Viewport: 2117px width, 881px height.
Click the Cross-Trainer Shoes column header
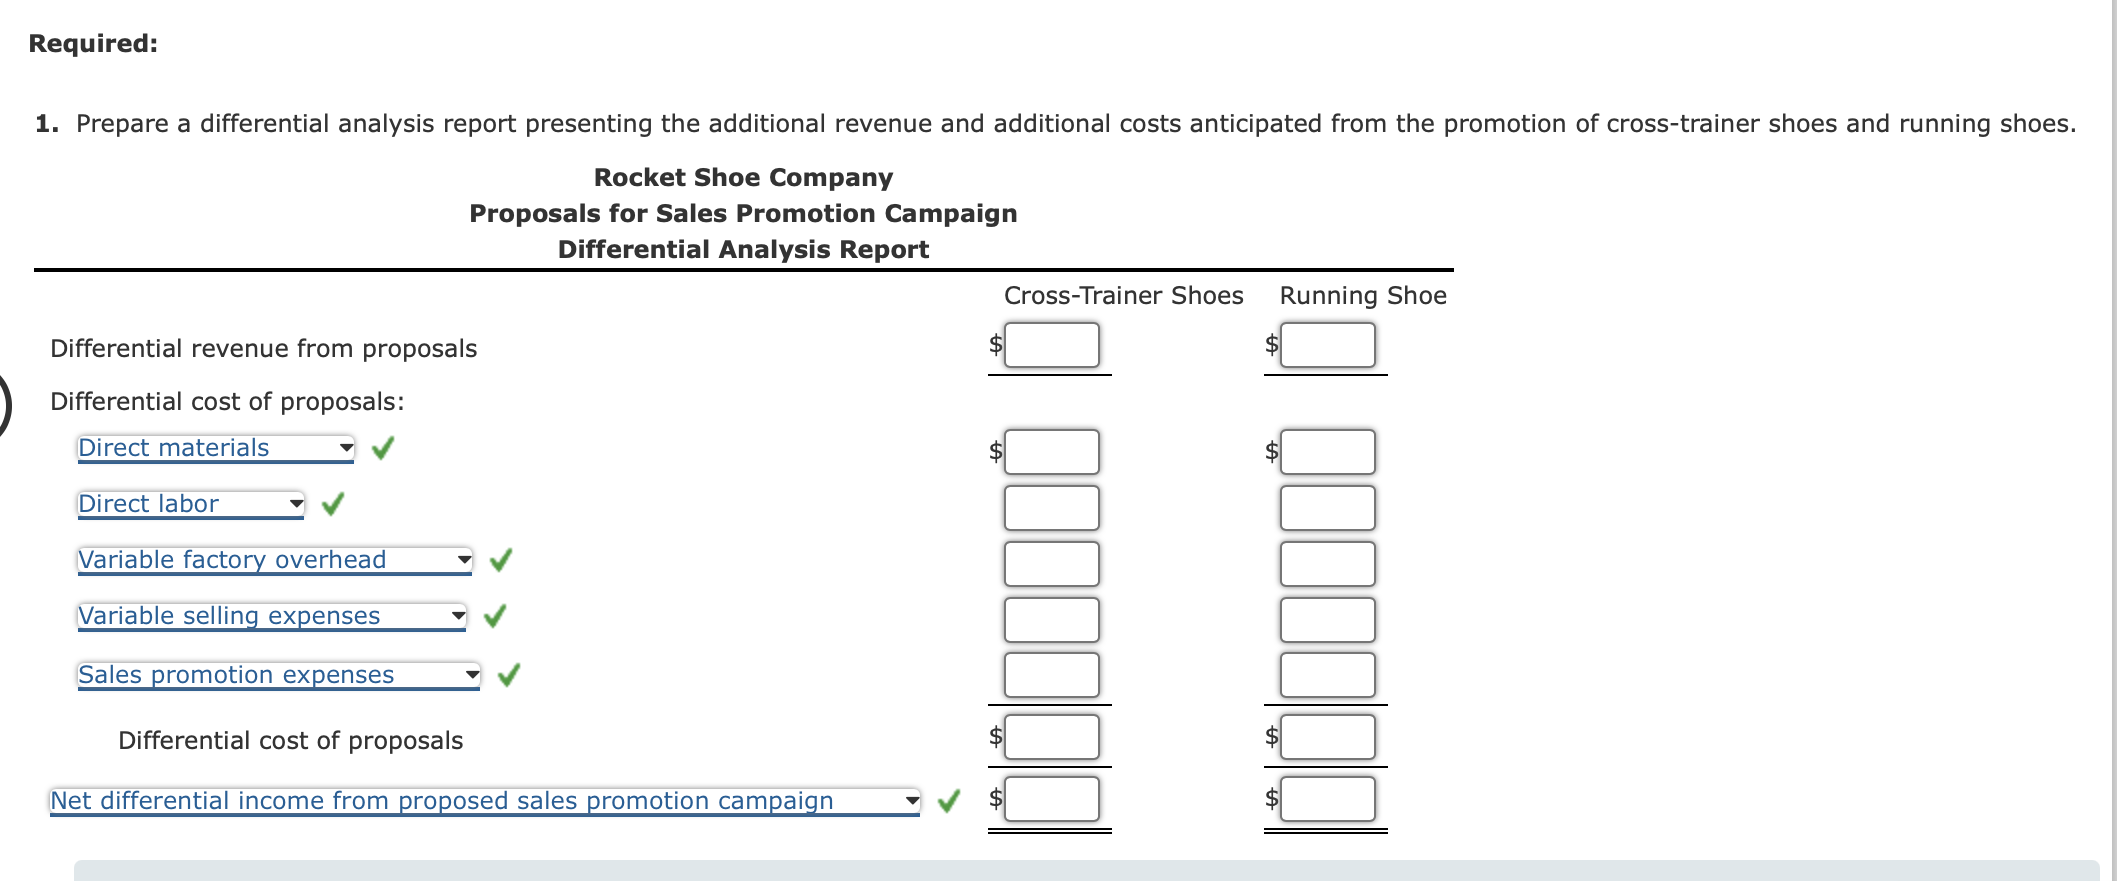coord(1123,295)
